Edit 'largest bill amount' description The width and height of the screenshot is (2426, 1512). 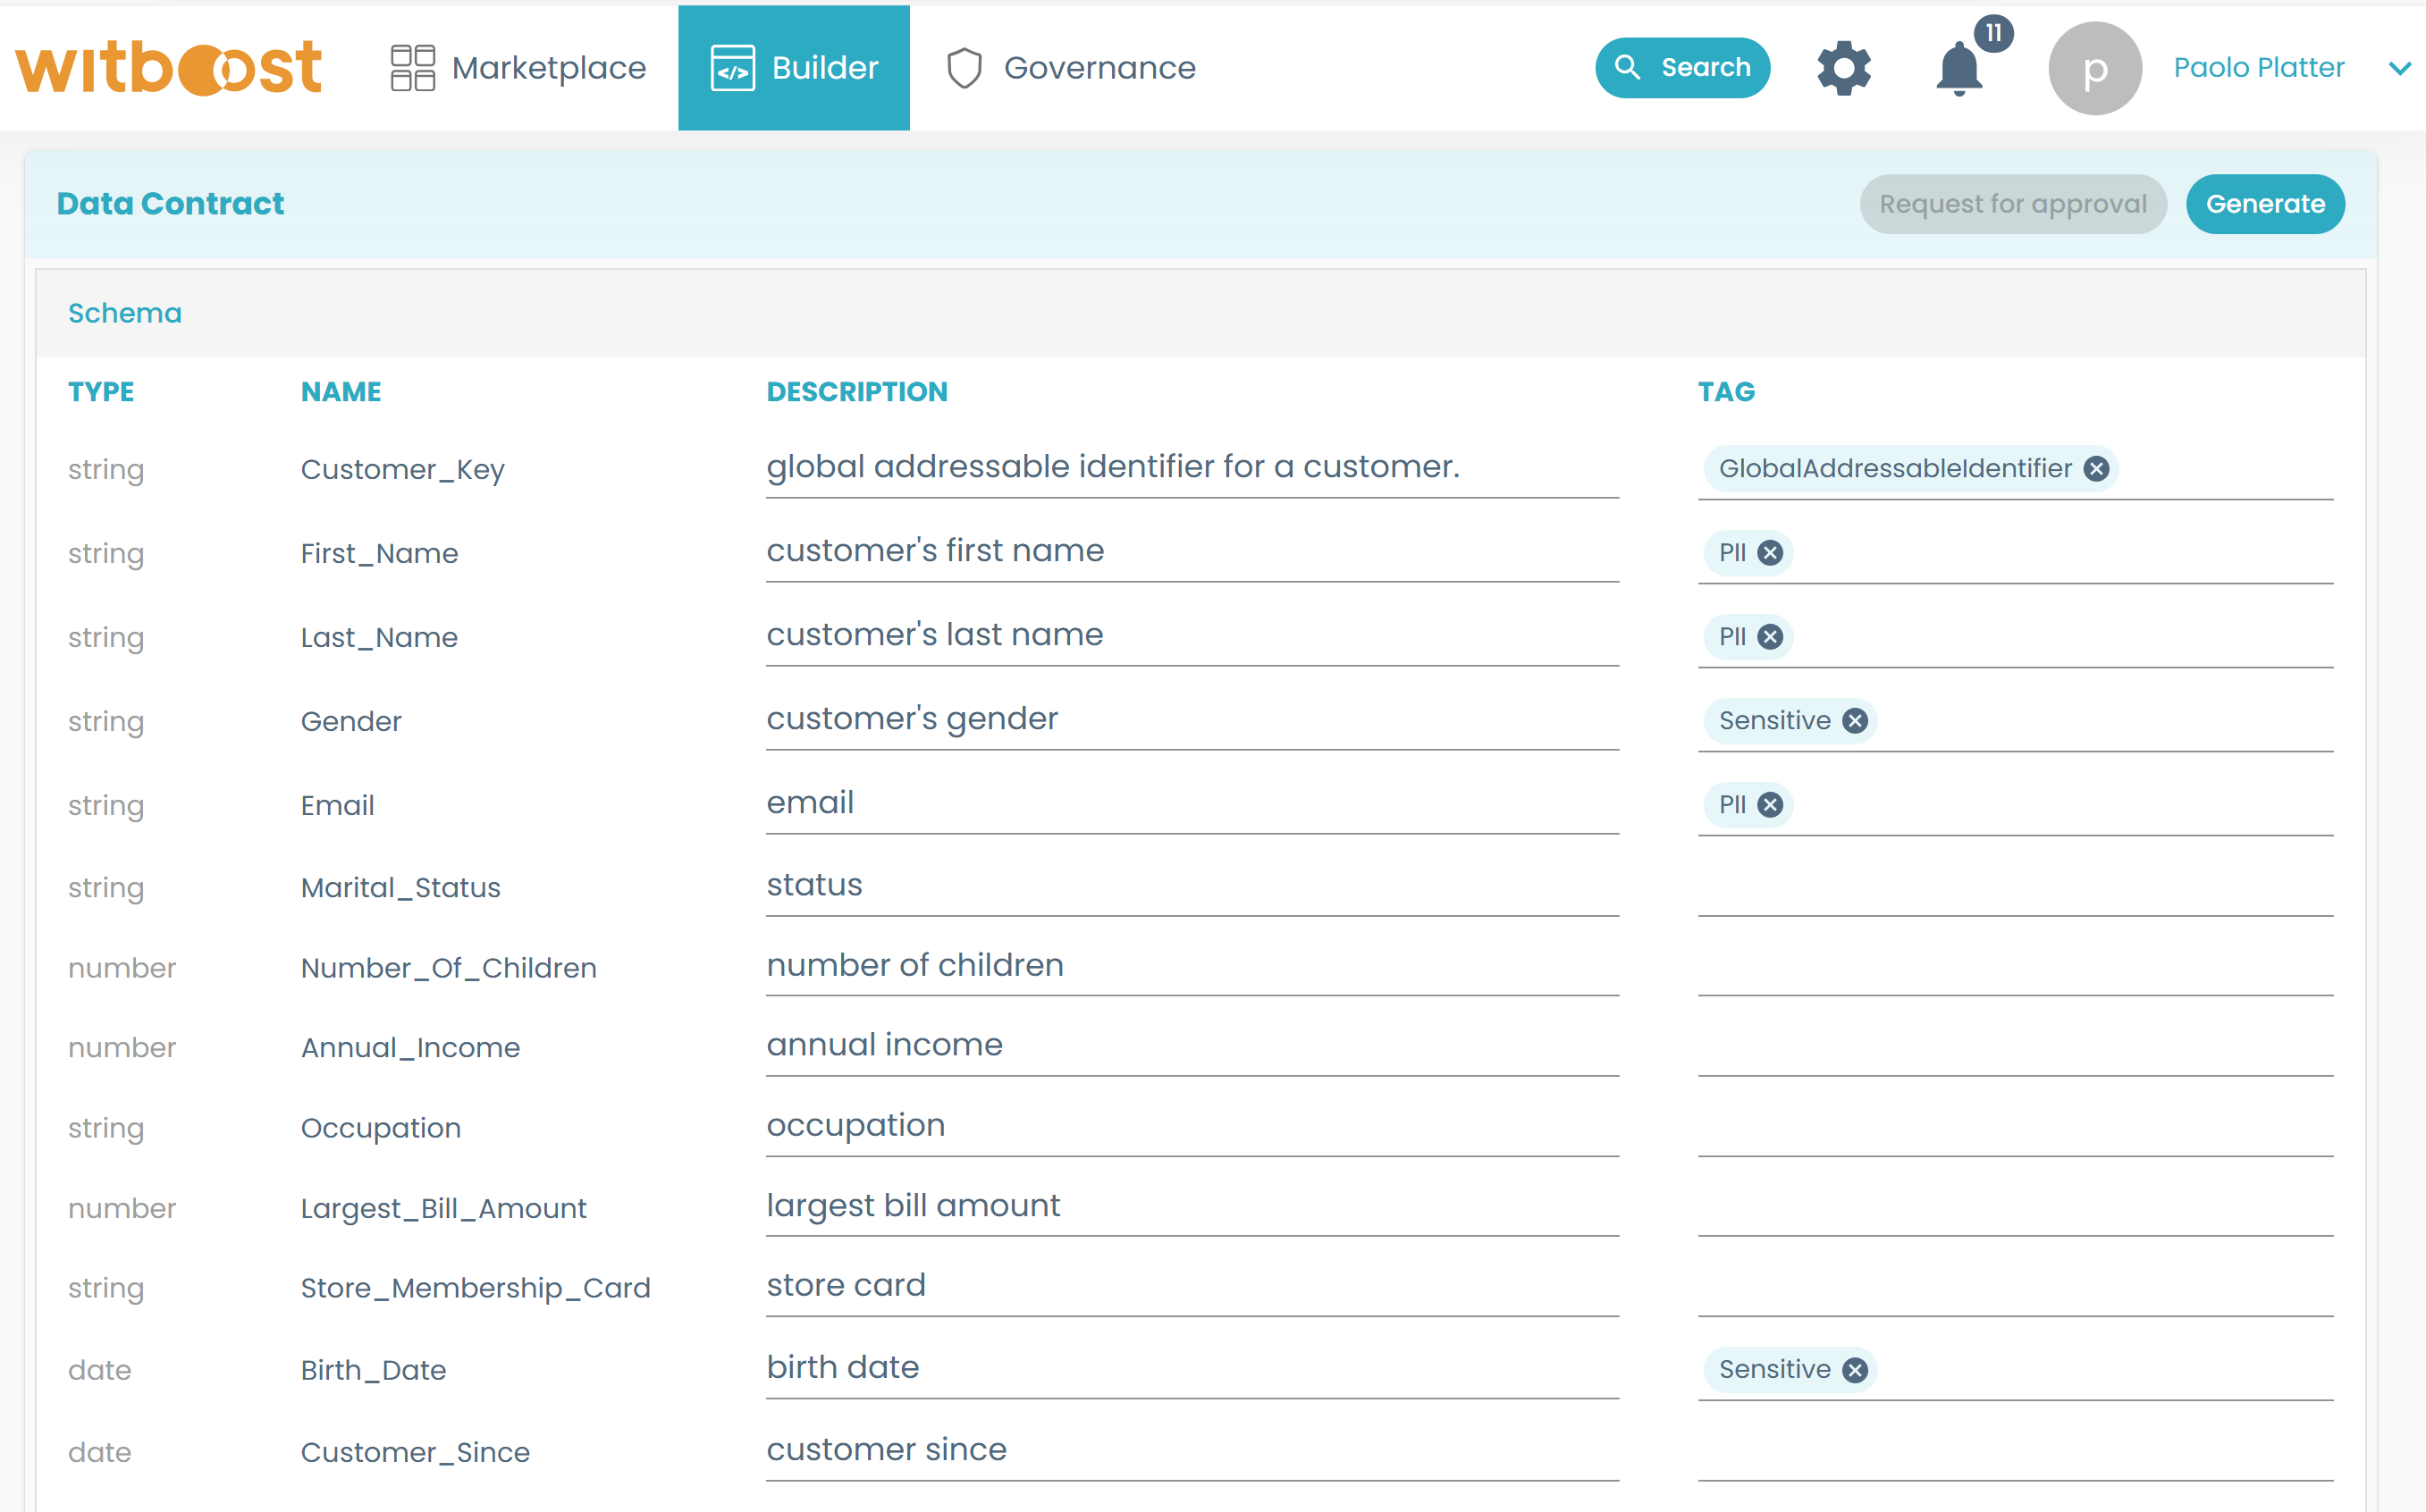coord(1193,1207)
